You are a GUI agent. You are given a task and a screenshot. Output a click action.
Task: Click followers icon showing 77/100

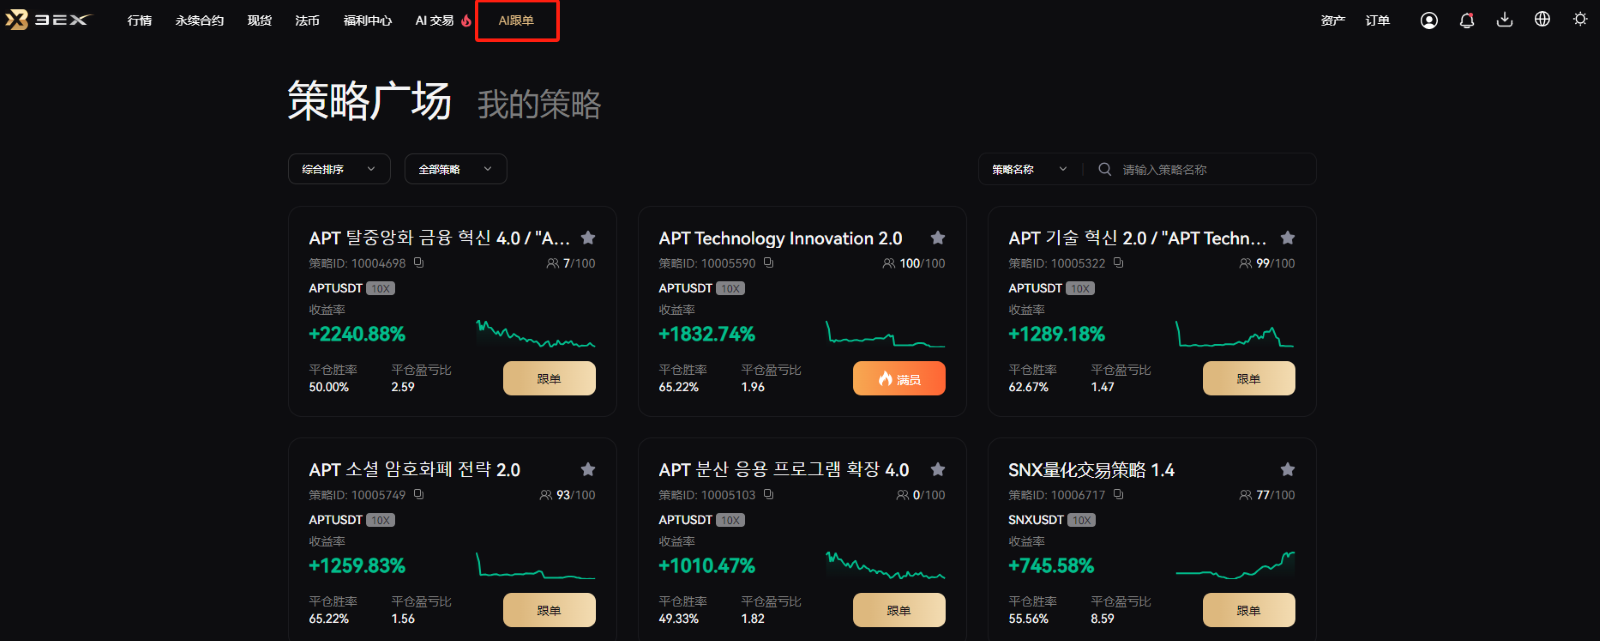coord(1246,495)
